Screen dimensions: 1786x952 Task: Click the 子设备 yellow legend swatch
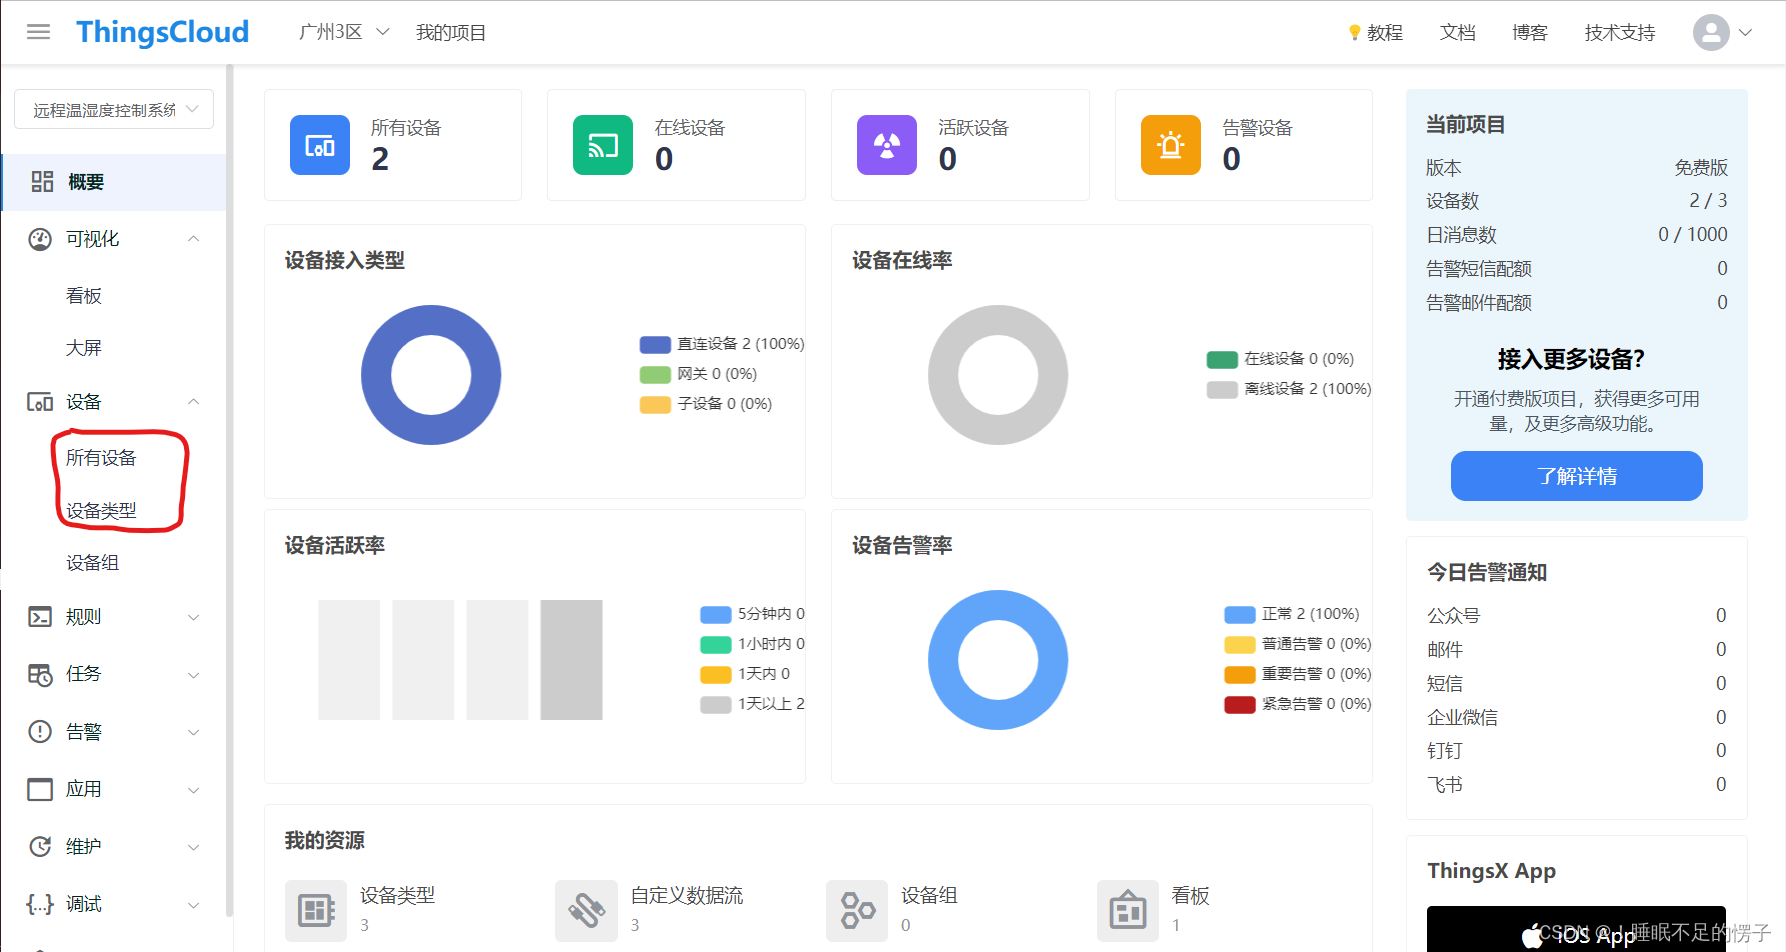tap(655, 405)
